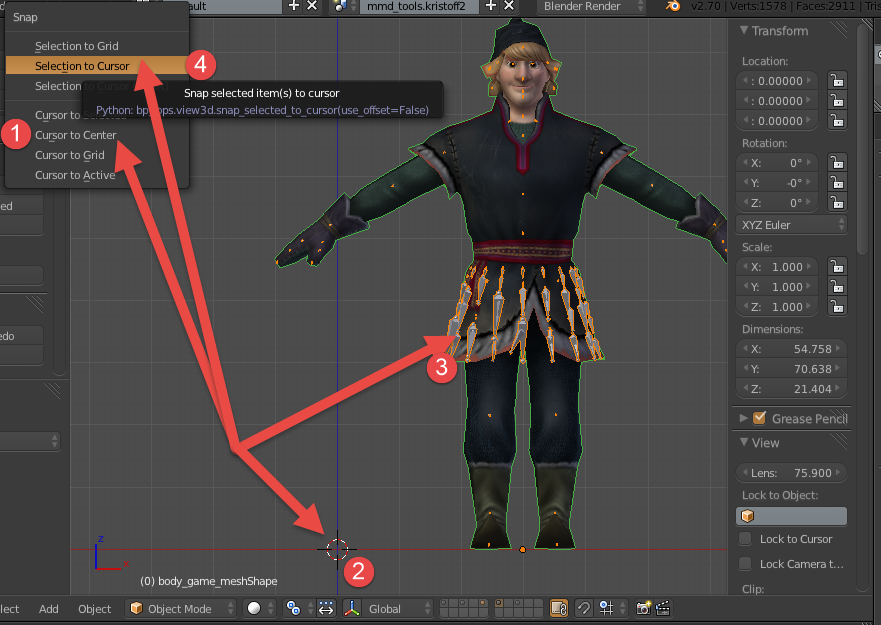Click Scale Z value 1.000 field
The height and width of the screenshot is (625, 881).
[778, 307]
